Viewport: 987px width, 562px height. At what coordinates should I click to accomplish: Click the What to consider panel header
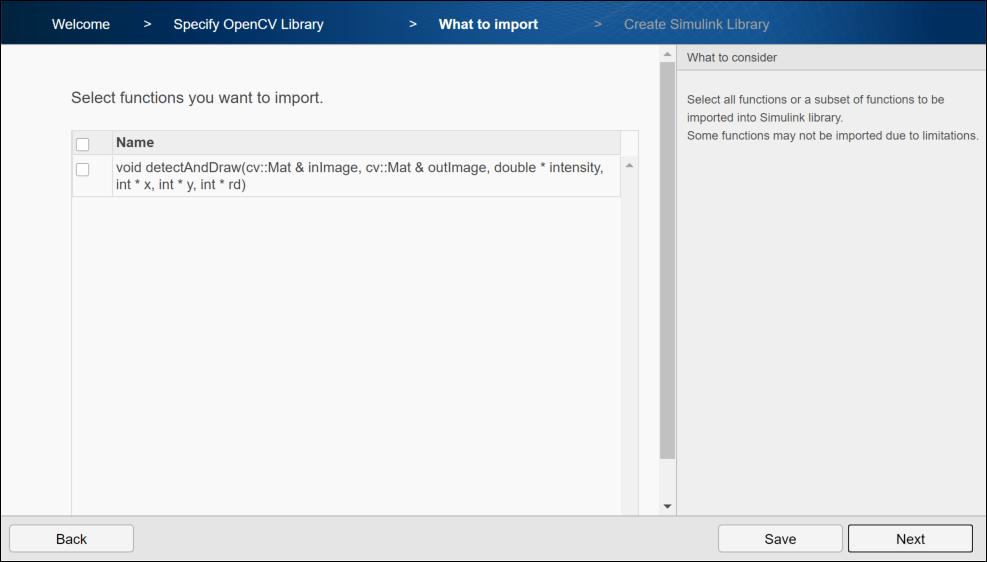click(x=732, y=58)
